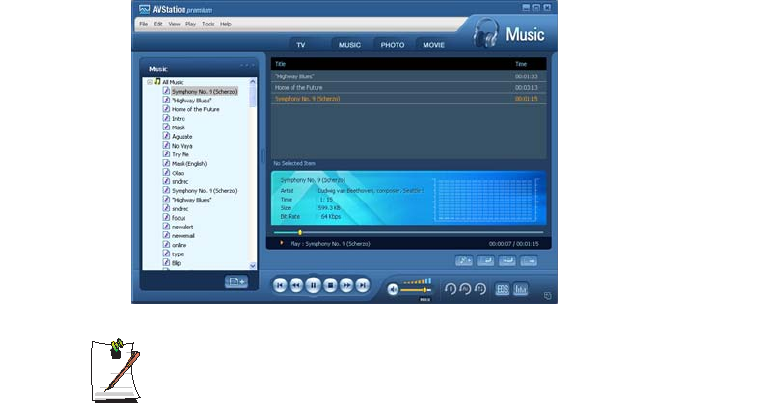Select Try Me in the music tree
Screen dimensions: 782x407
pyautogui.click(x=180, y=155)
